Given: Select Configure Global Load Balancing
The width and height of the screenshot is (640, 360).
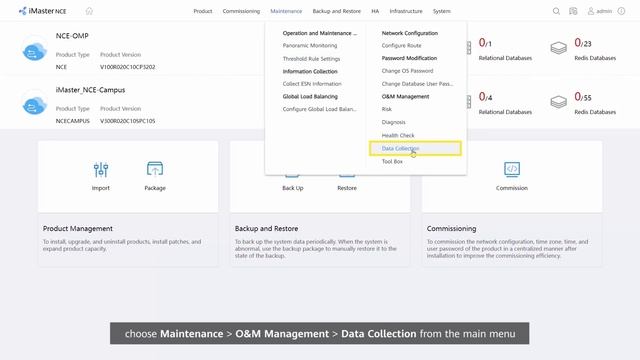Looking at the screenshot, I should click(x=319, y=109).
